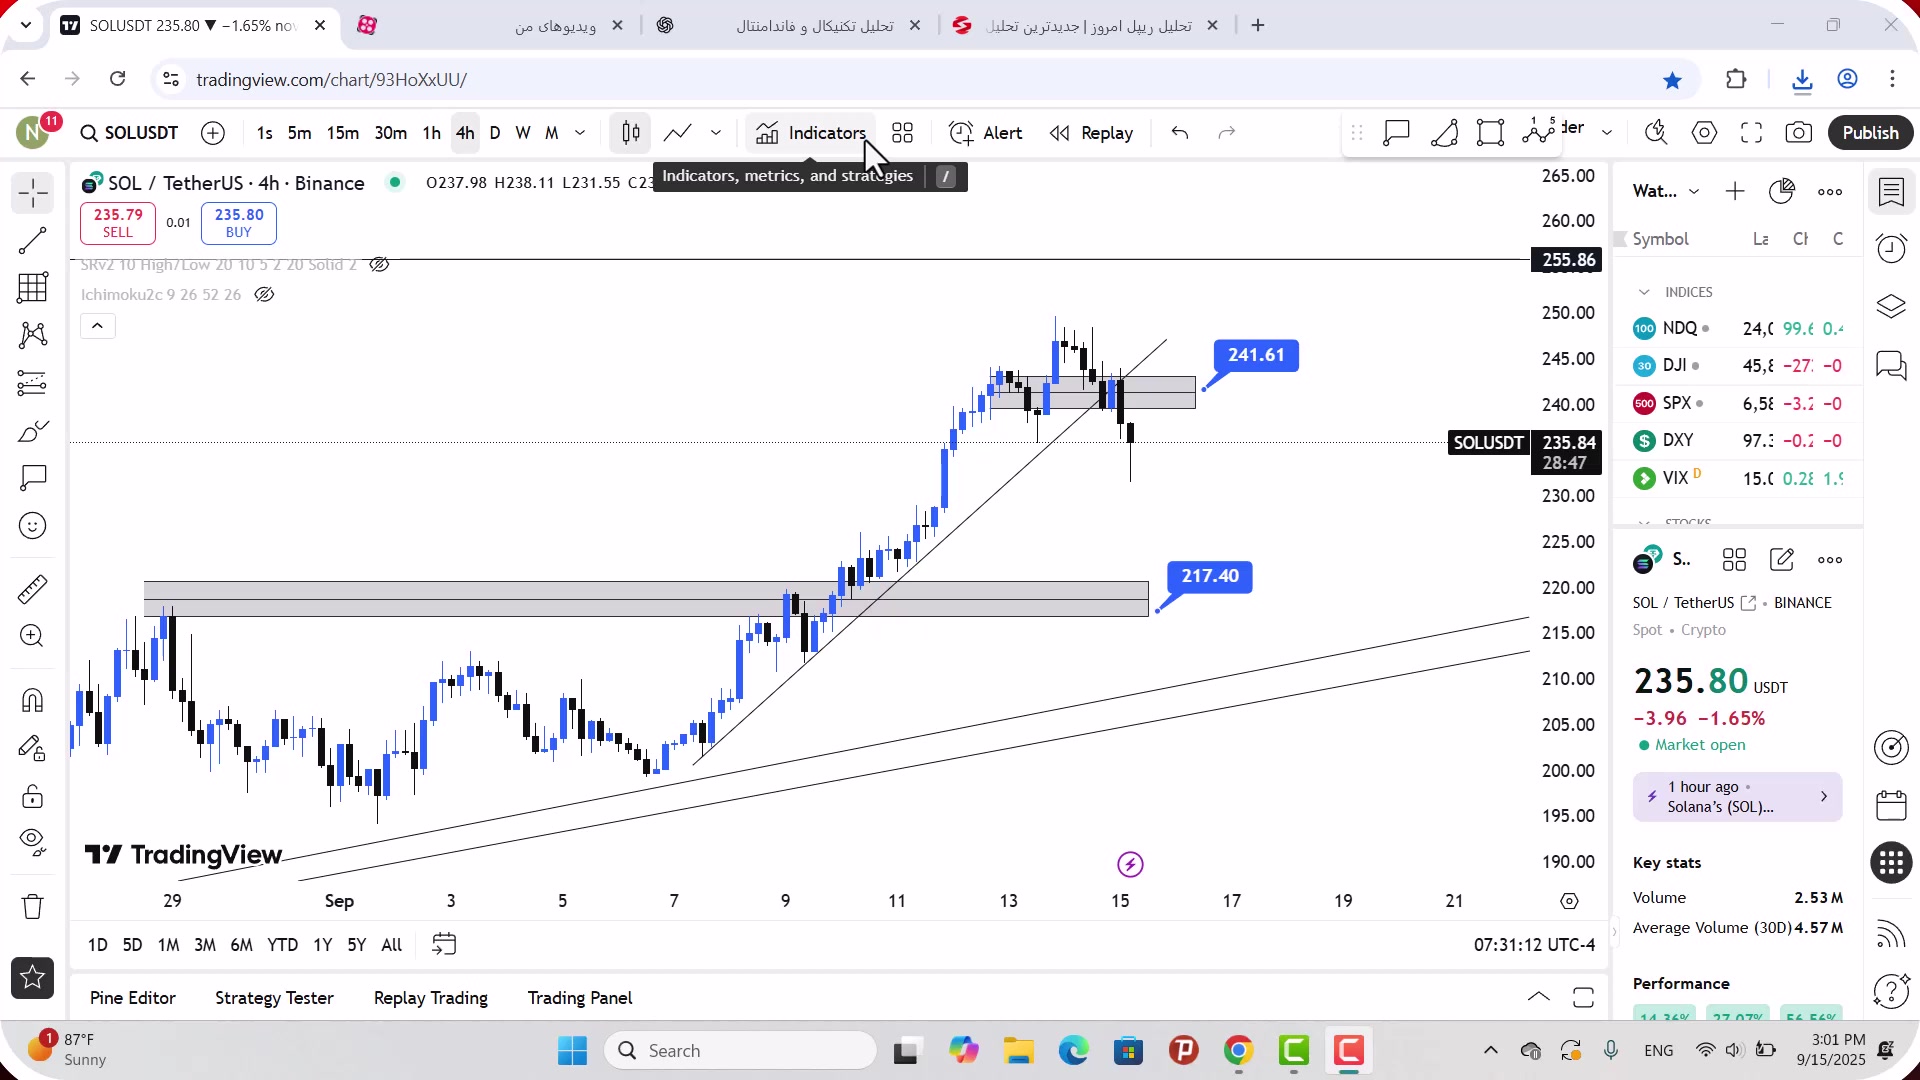Open the candlestick chart type selector
The height and width of the screenshot is (1080, 1920).
pyautogui.click(x=631, y=133)
